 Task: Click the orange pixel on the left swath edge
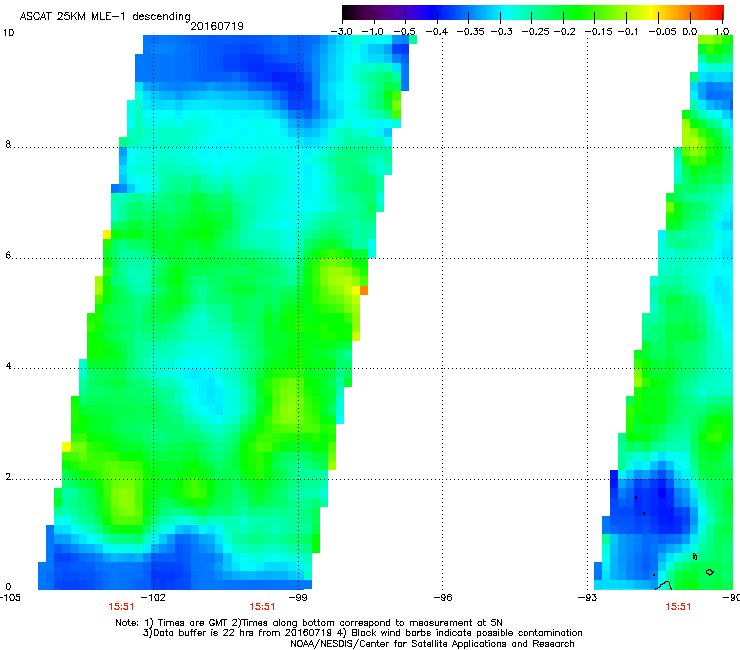point(364,290)
